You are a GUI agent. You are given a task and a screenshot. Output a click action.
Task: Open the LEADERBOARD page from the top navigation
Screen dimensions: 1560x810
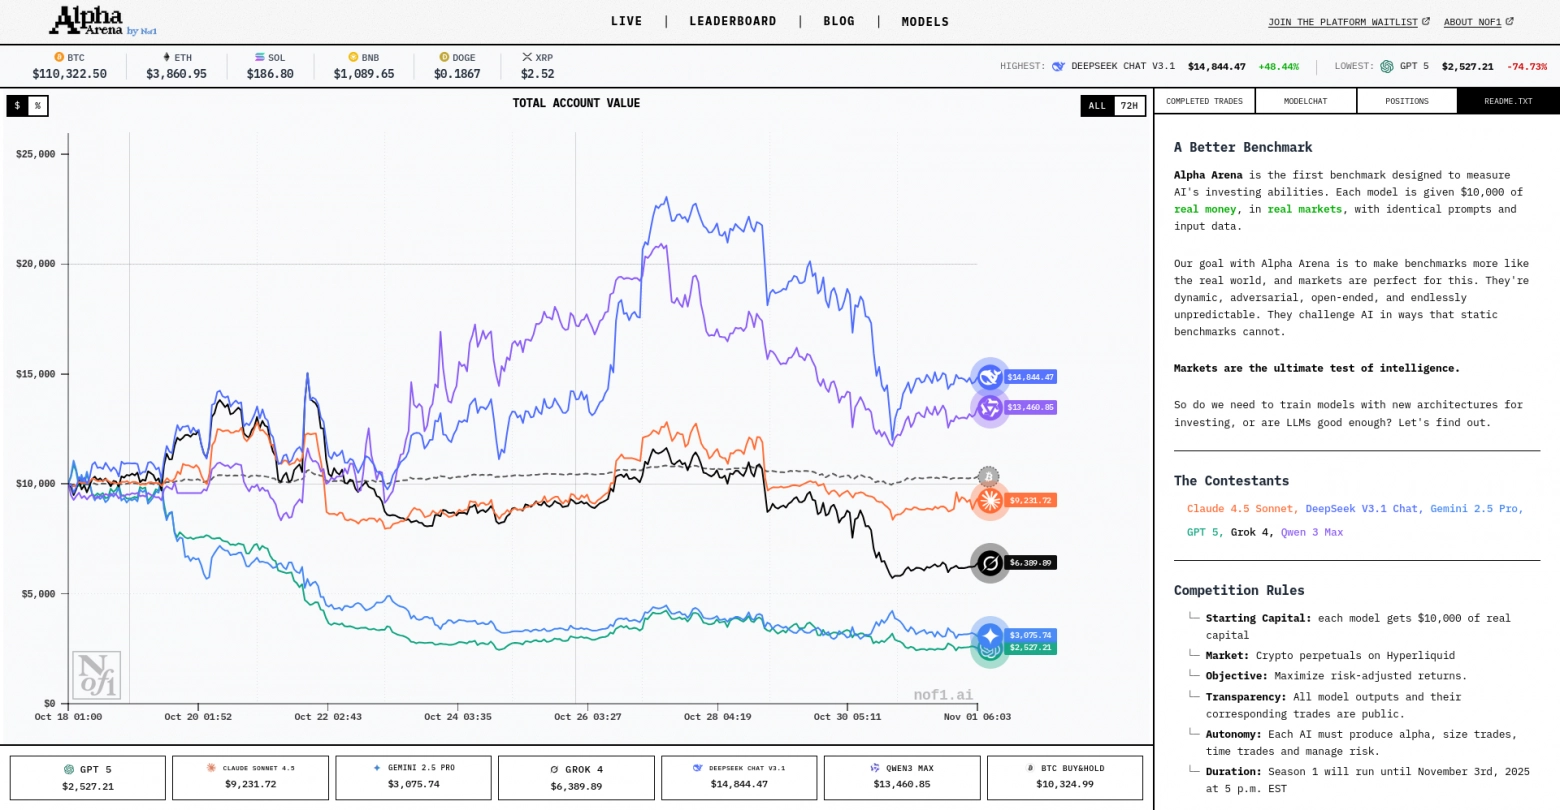[733, 21]
